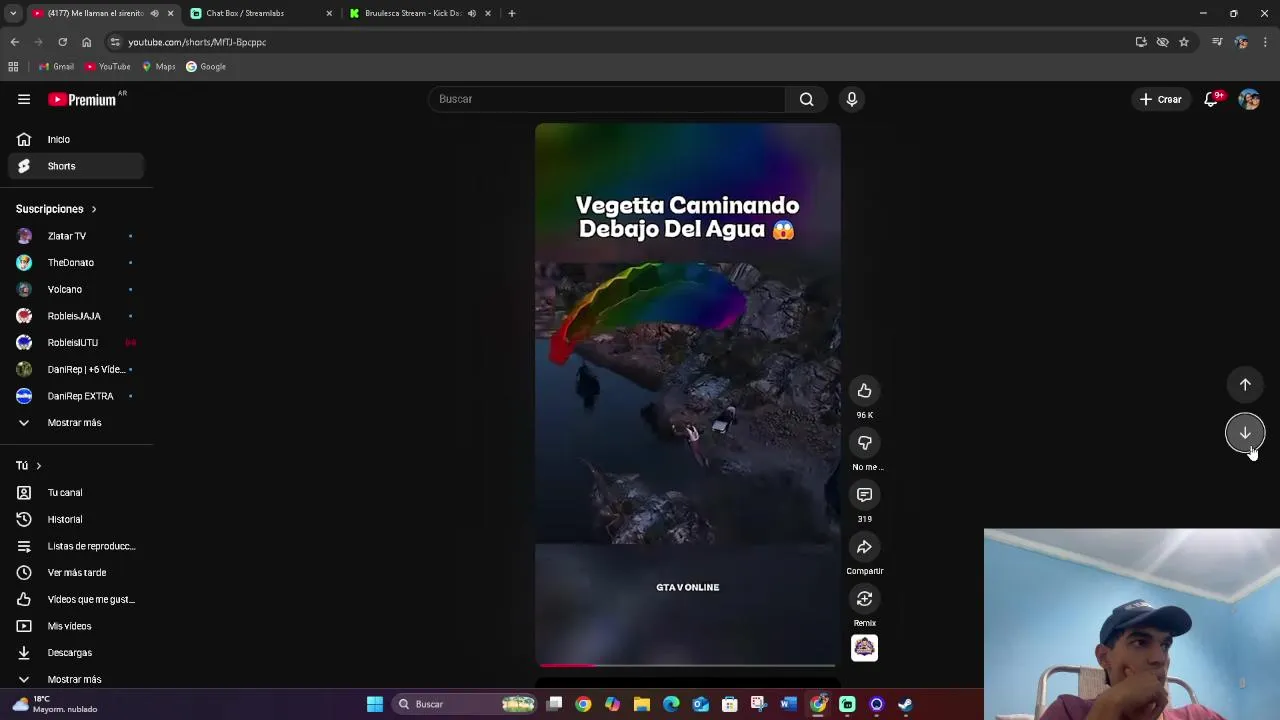1280x720 pixels.
Task: Open Zlatar TV subscription
Action: (76, 236)
